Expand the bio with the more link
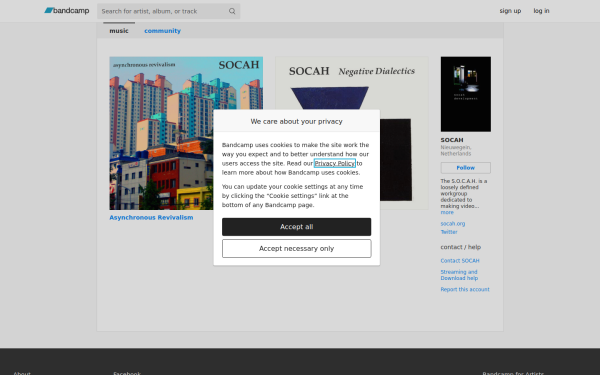This screenshot has width=600, height=375. [447, 212]
